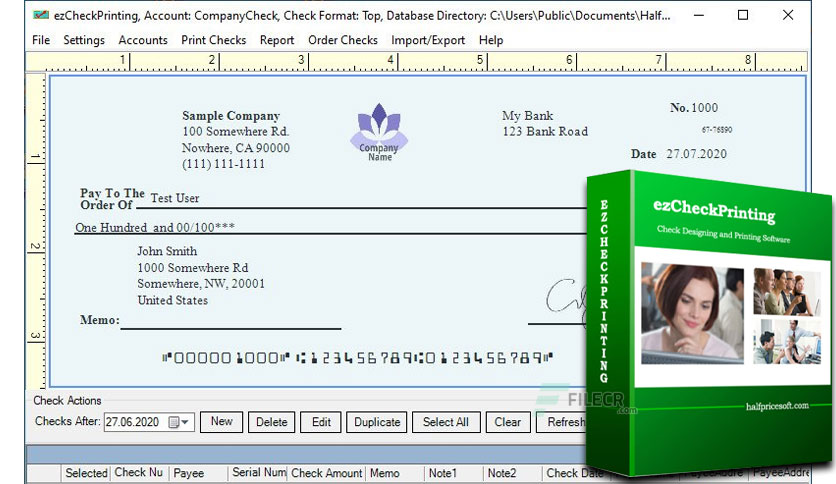The image size is (836, 484).
Task: Click the United States address line
Action: coord(173,300)
